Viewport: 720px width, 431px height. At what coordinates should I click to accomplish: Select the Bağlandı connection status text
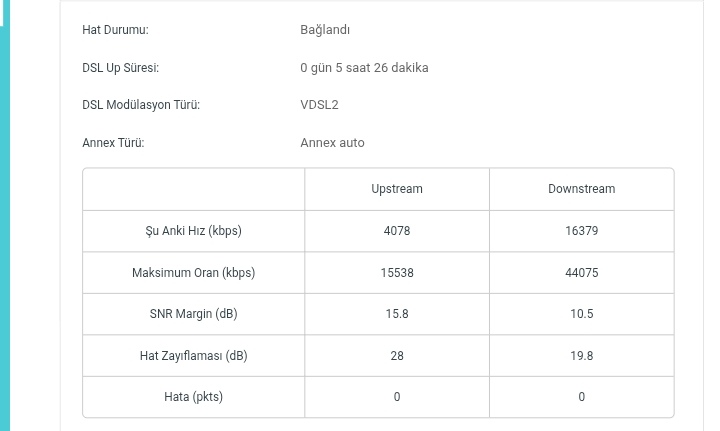coord(325,30)
